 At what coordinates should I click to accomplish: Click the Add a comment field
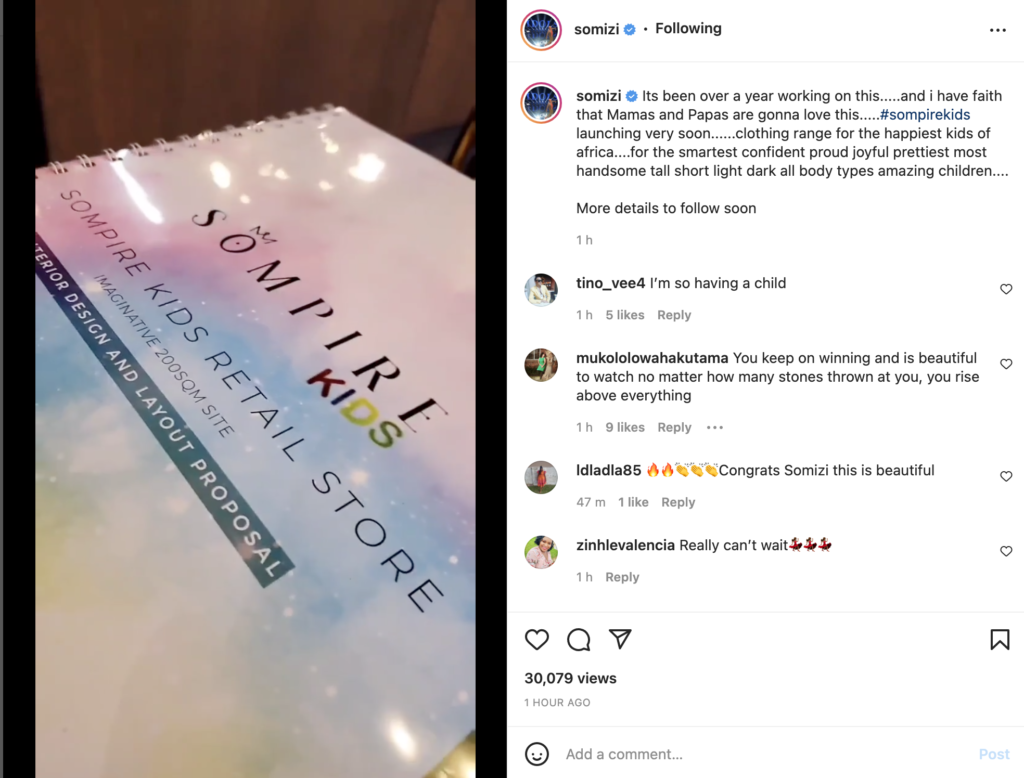[764, 754]
